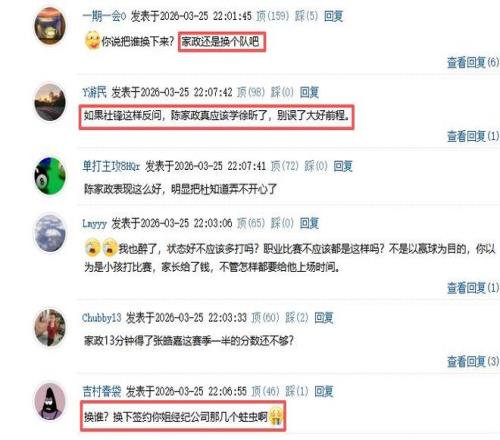Open username link Chubby13
Viewport: 500px width, 440px height.
pyautogui.click(x=101, y=318)
